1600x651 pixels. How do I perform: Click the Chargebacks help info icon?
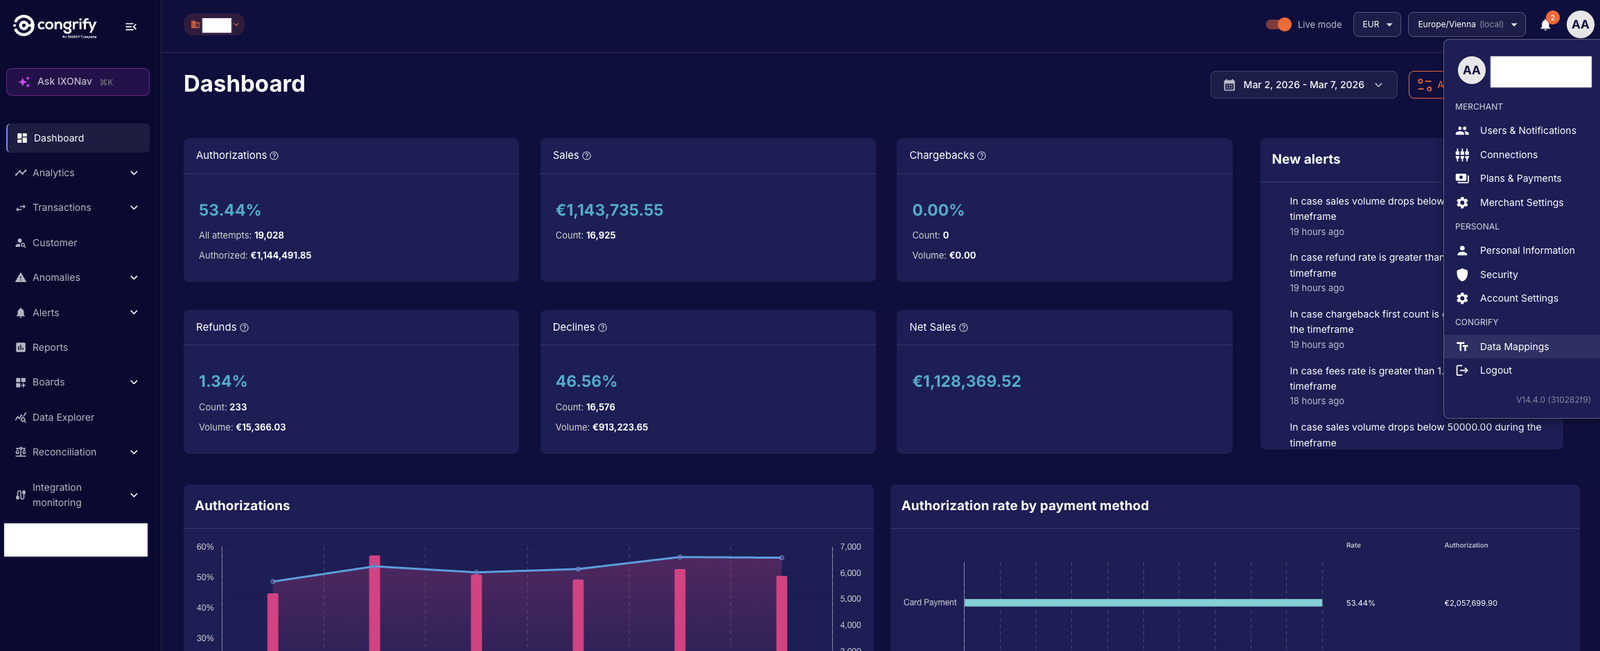pyautogui.click(x=981, y=156)
